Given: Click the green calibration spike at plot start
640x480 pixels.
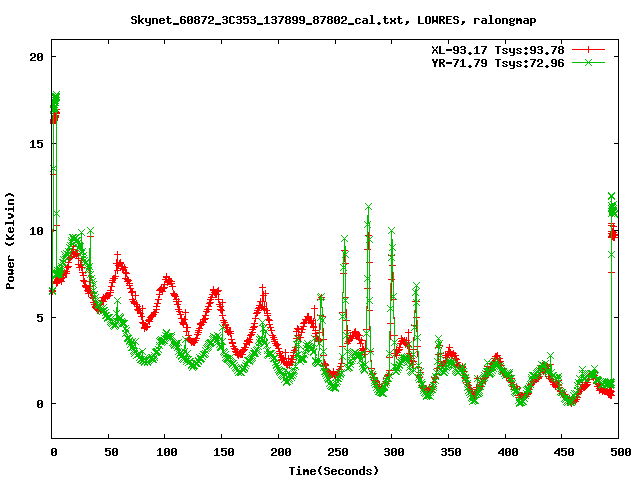Looking at the screenshot, I should (55, 100).
